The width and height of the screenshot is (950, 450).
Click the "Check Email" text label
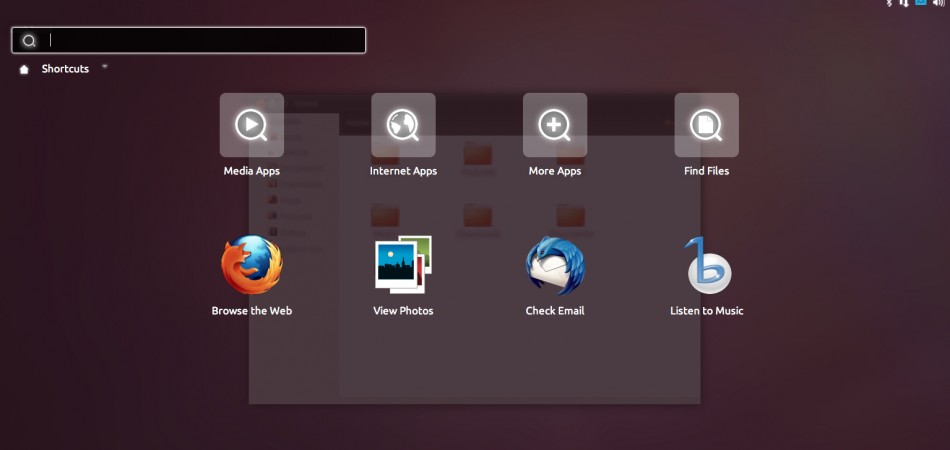(555, 311)
